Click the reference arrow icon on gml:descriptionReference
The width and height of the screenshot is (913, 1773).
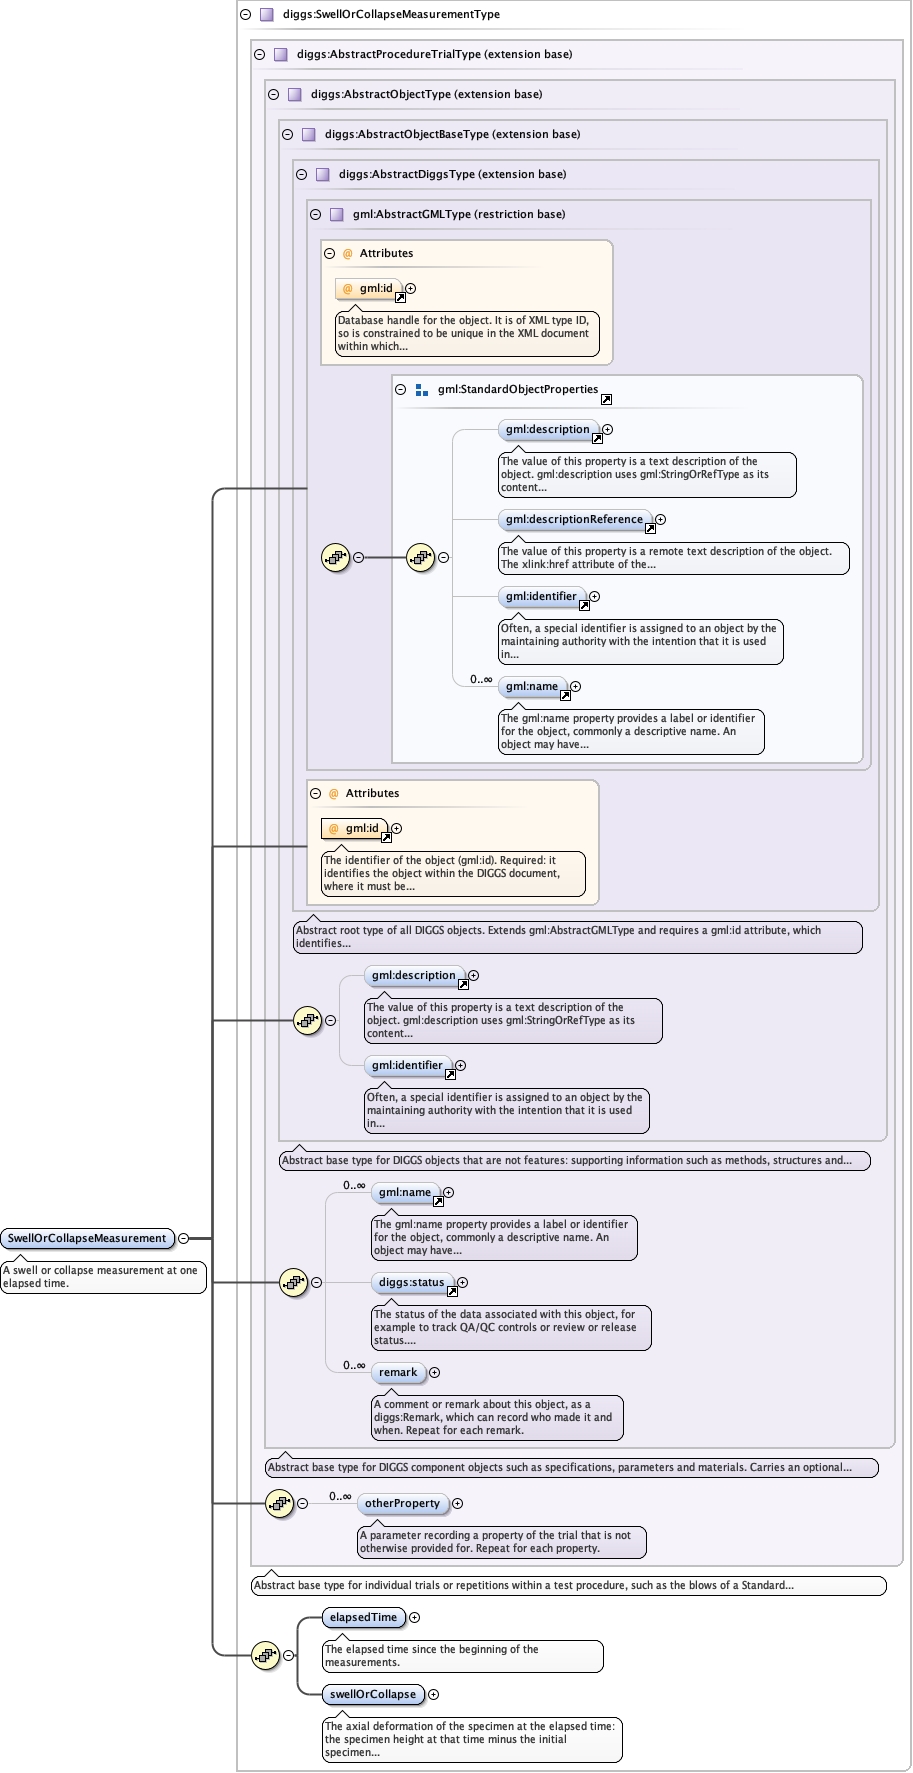pos(649,528)
